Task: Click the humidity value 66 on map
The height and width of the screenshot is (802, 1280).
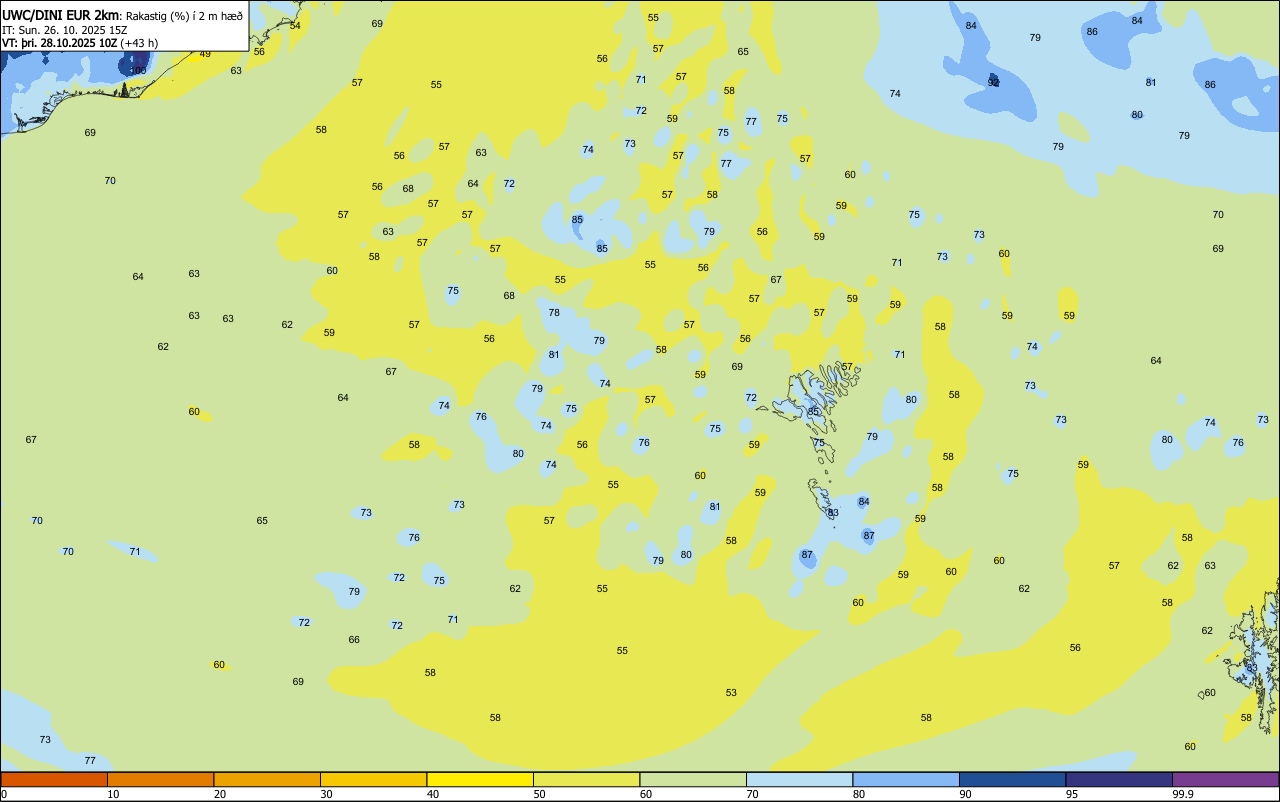Action: (x=354, y=640)
